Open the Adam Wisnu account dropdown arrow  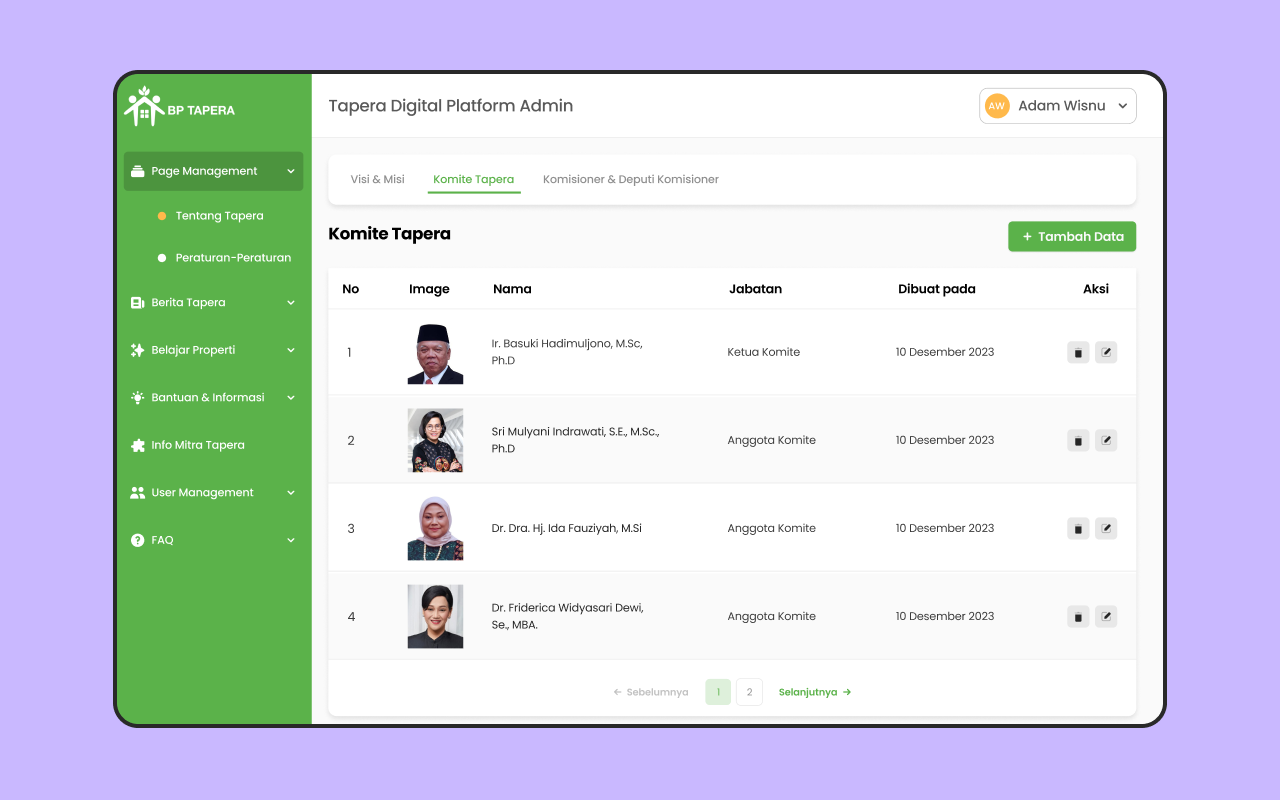1122,106
